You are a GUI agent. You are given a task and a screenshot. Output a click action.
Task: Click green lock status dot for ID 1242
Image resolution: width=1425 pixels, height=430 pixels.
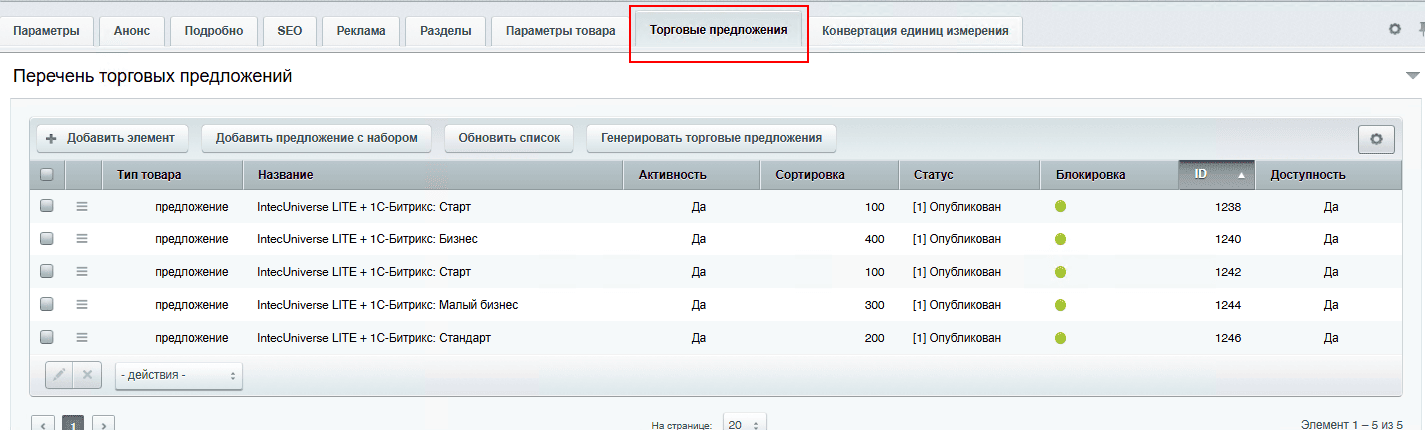pyautogui.click(x=1060, y=272)
